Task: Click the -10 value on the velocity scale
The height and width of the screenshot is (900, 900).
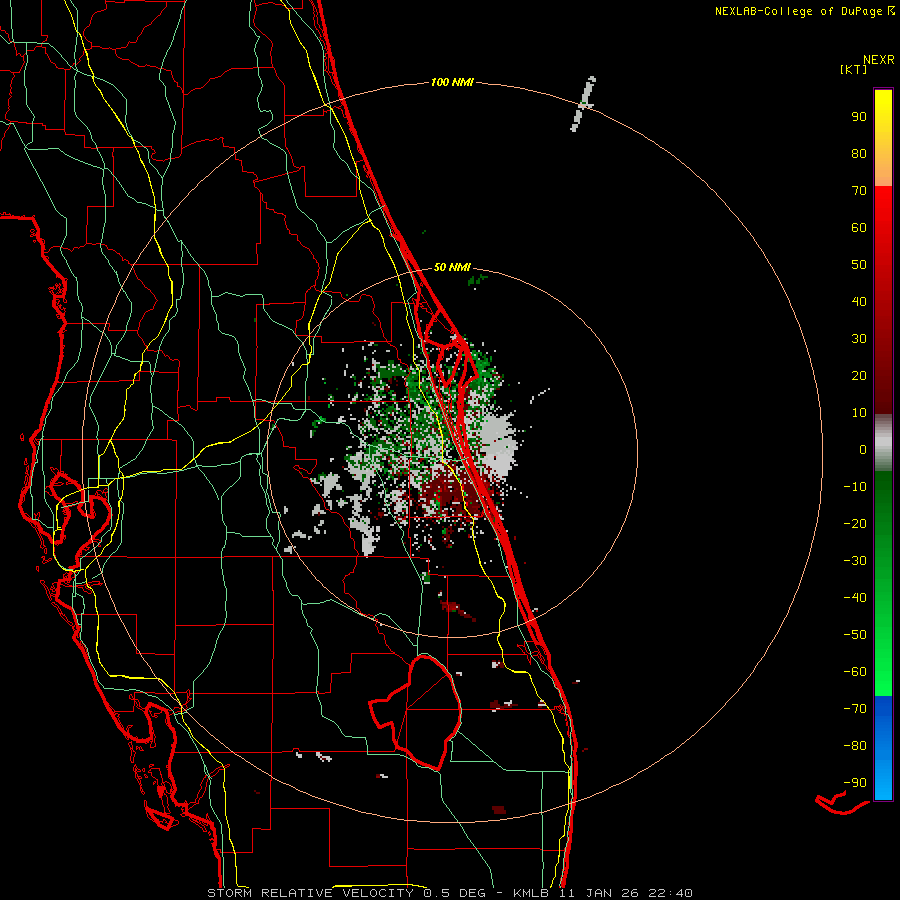Action: pyautogui.click(x=855, y=487)
